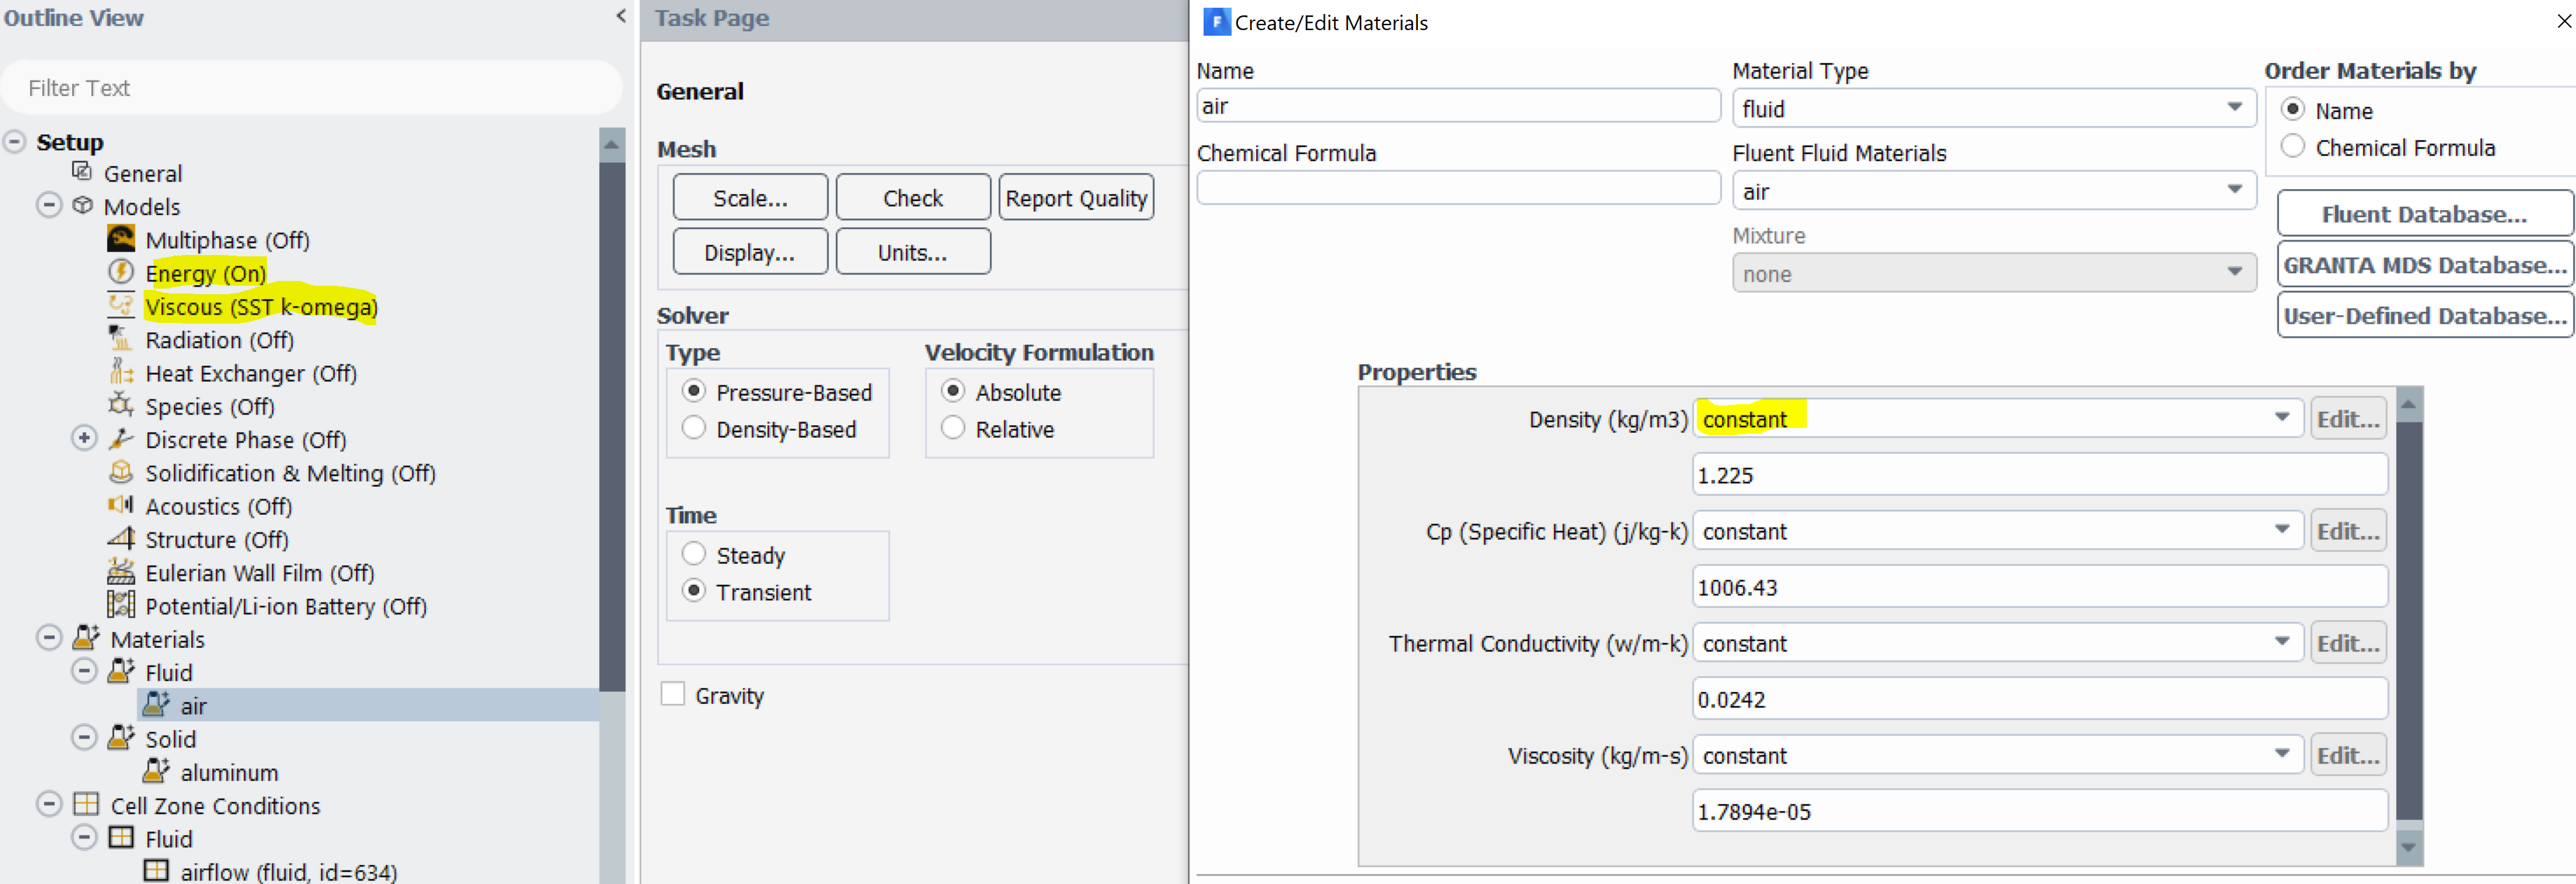Open the Material Type dropdown

(1993, 108)
